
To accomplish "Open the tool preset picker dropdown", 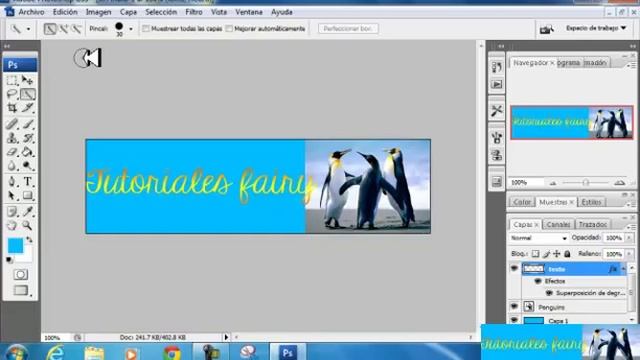I will coord(28,29).
